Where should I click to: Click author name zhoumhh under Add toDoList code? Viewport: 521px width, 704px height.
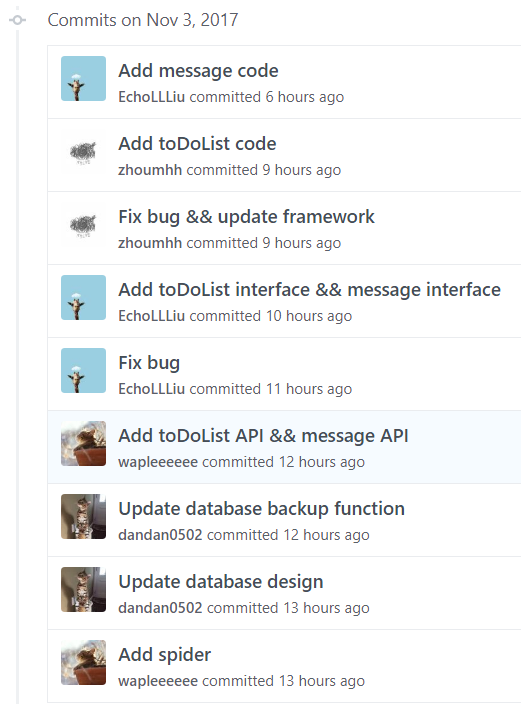[x=150, y=170]
